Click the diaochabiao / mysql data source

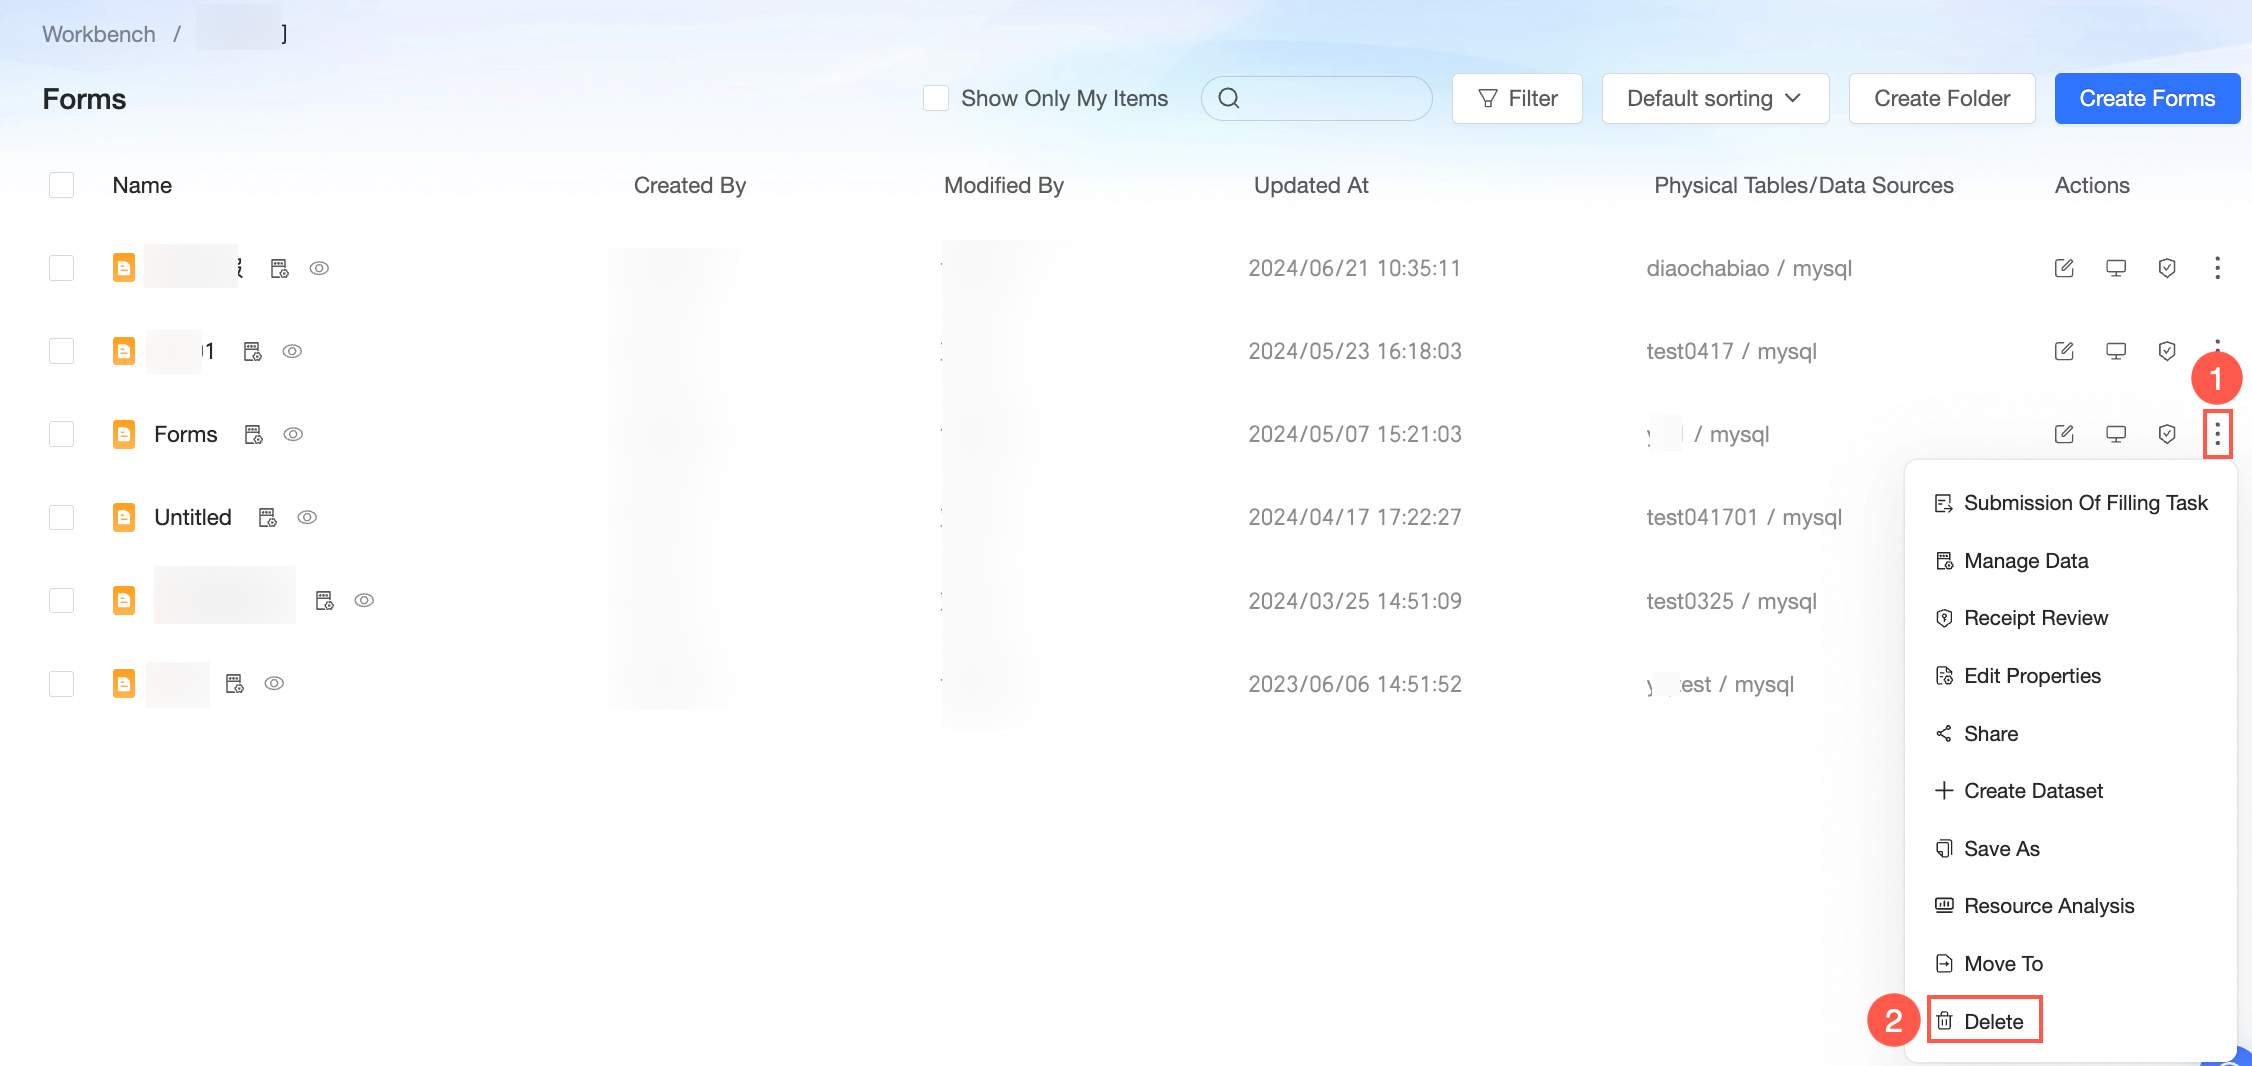pos(1749,268)
